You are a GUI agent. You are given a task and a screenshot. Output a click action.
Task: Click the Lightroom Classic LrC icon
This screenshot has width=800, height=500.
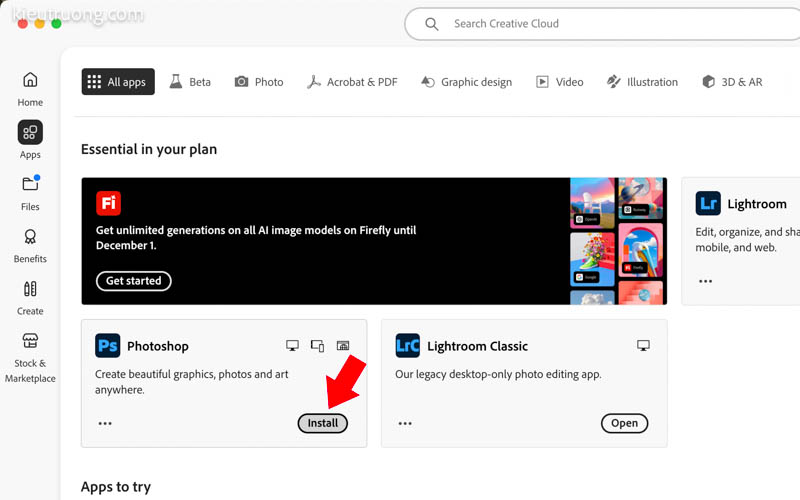pos(408,345)
